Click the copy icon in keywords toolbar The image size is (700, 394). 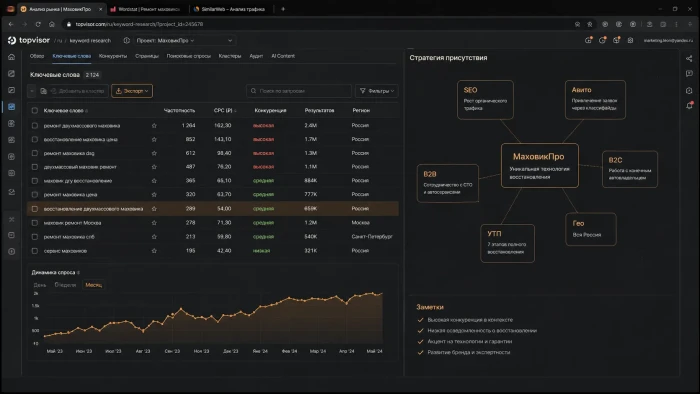click(43, 91)
